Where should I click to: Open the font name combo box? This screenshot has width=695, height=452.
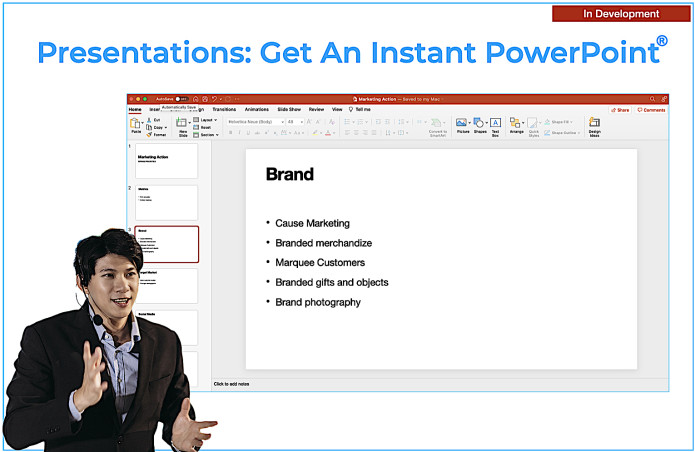[255, 121]
